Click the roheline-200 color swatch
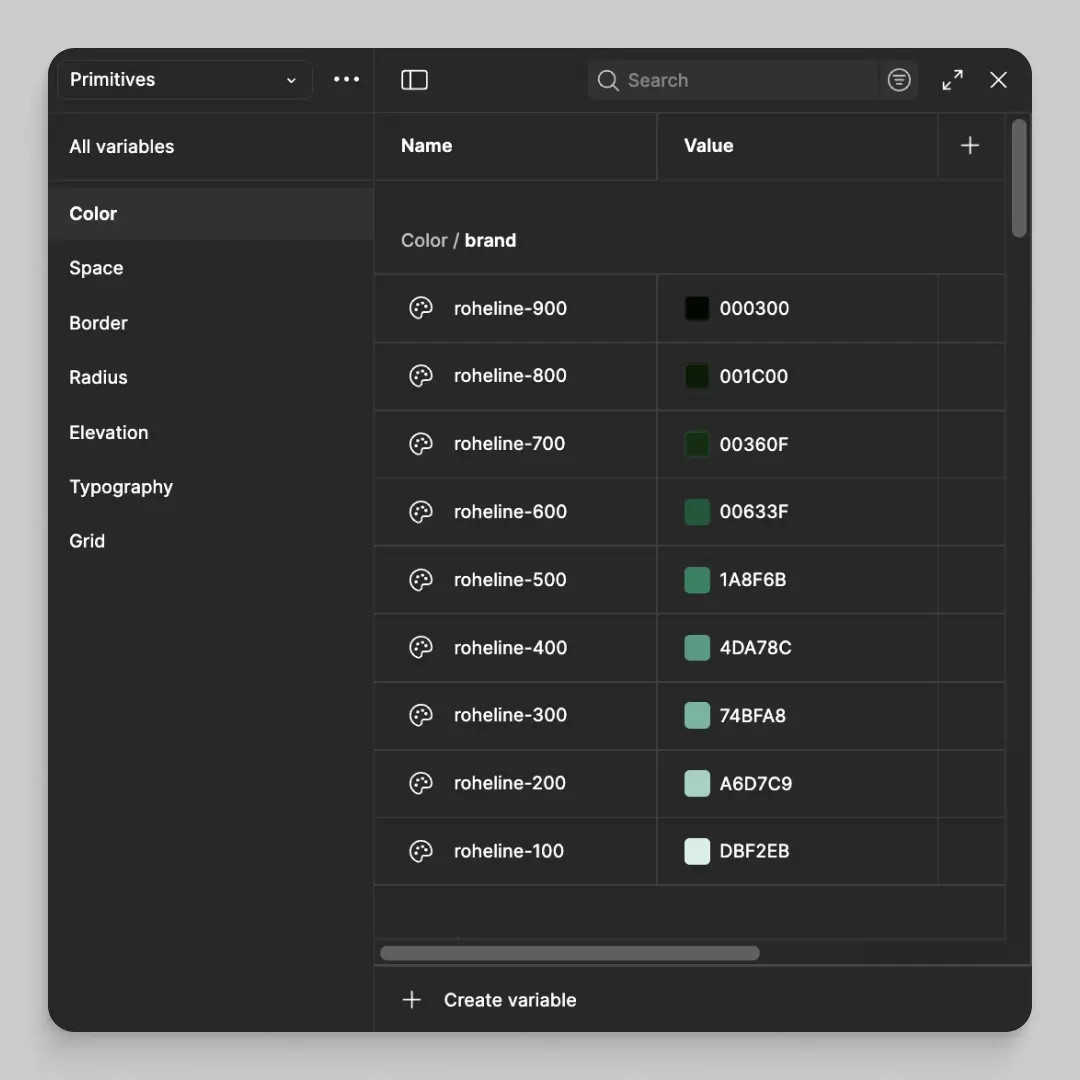 (x=697, y=783)
